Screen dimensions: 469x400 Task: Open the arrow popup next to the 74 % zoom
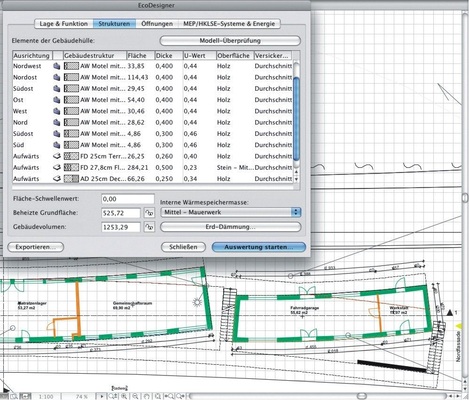(101, 396)
